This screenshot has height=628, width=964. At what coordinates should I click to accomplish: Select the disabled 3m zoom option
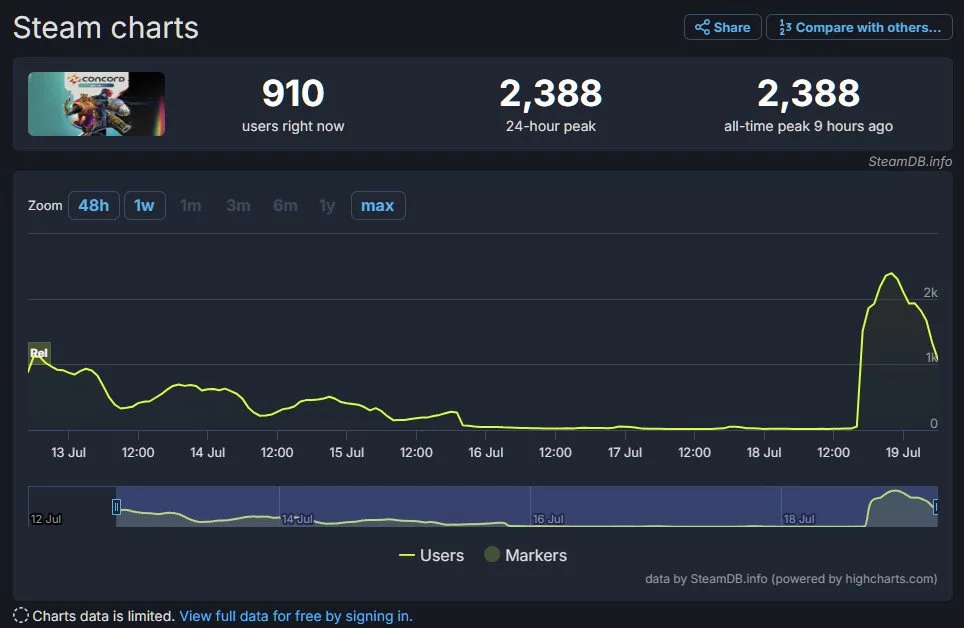(x=238, y=205)
